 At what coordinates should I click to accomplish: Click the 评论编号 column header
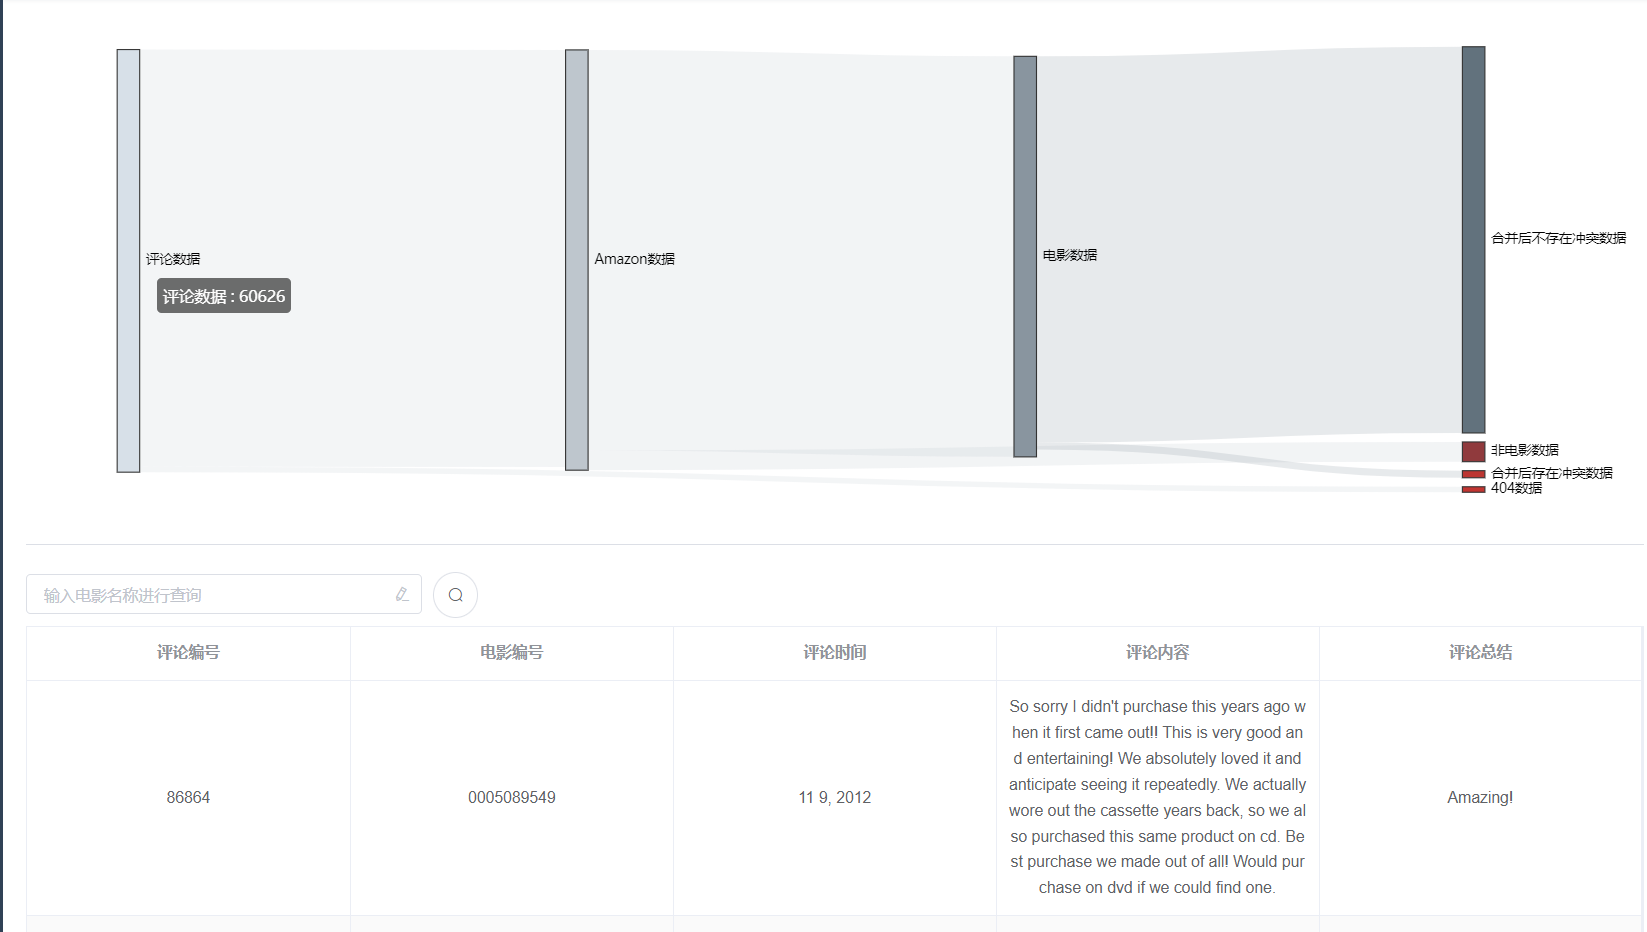pos(188,653)
